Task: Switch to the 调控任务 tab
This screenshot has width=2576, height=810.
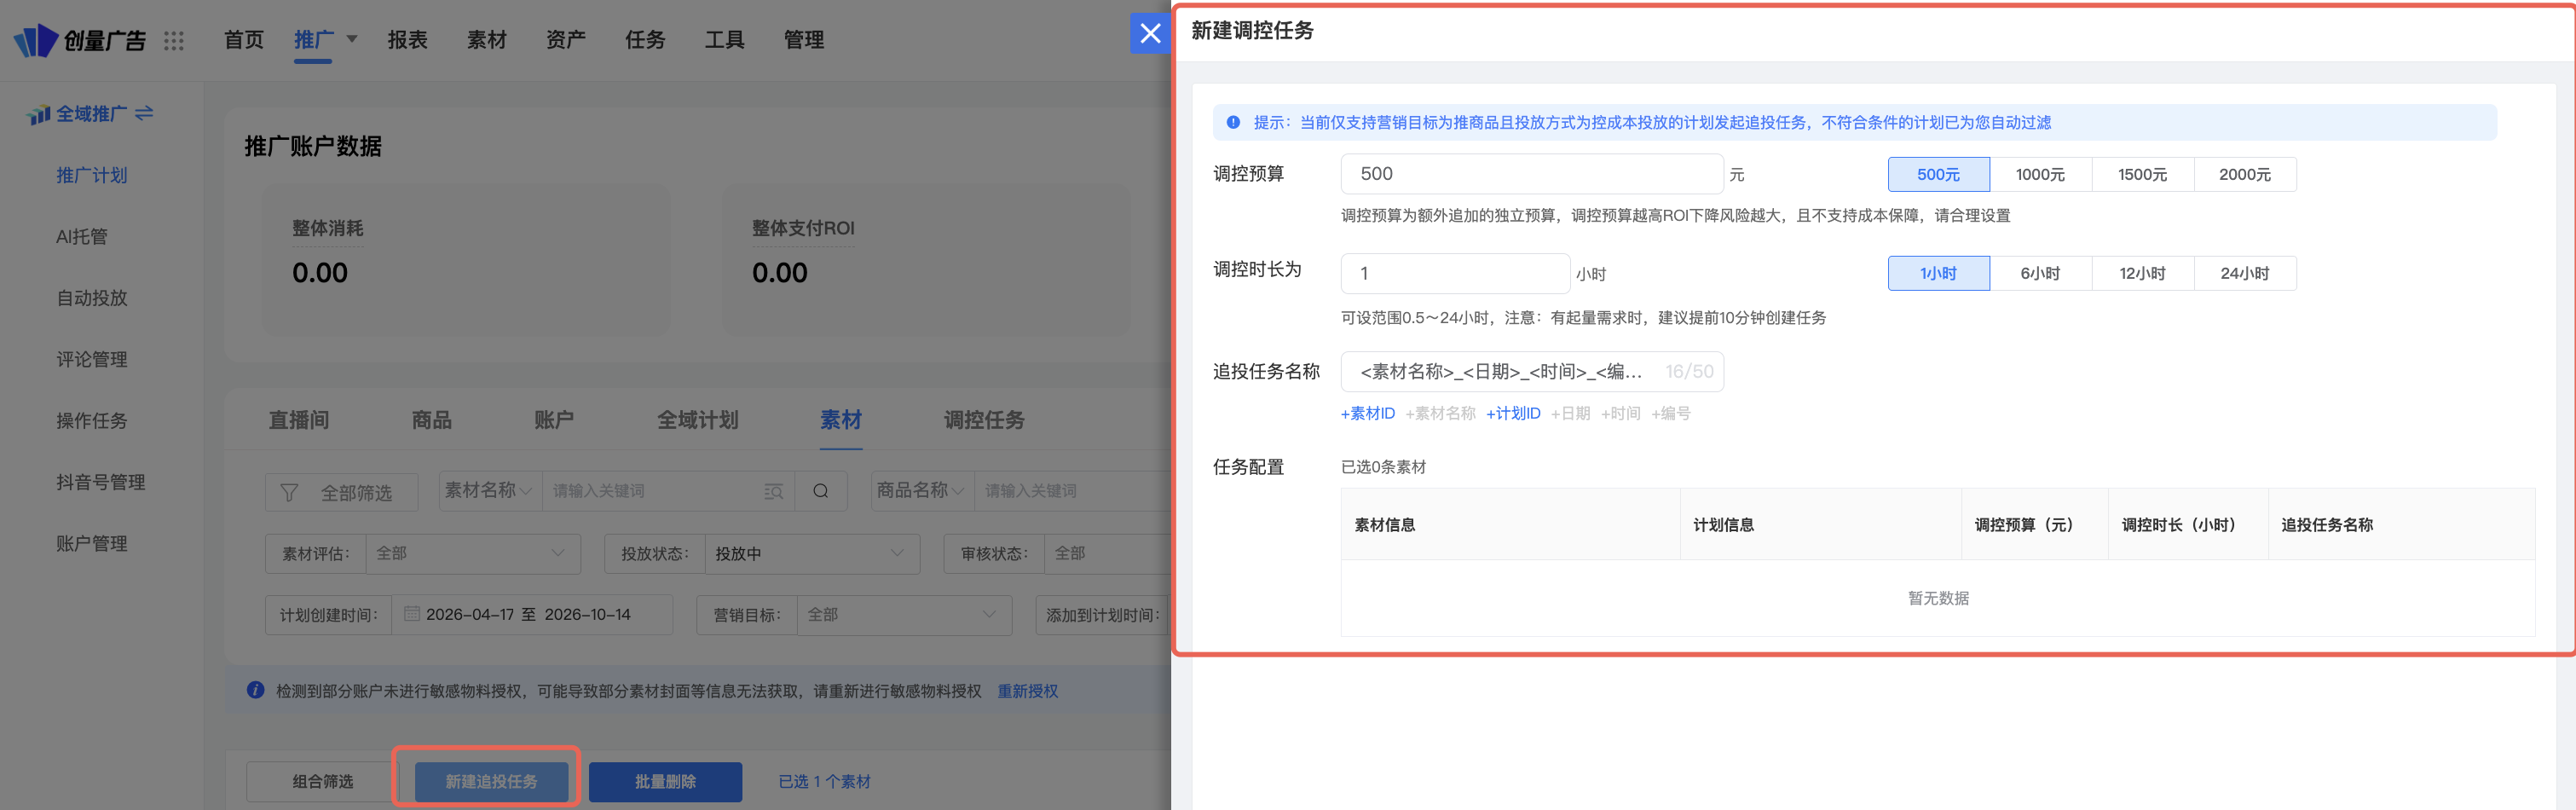Action: pyautogui.click(x=984, y=420)
